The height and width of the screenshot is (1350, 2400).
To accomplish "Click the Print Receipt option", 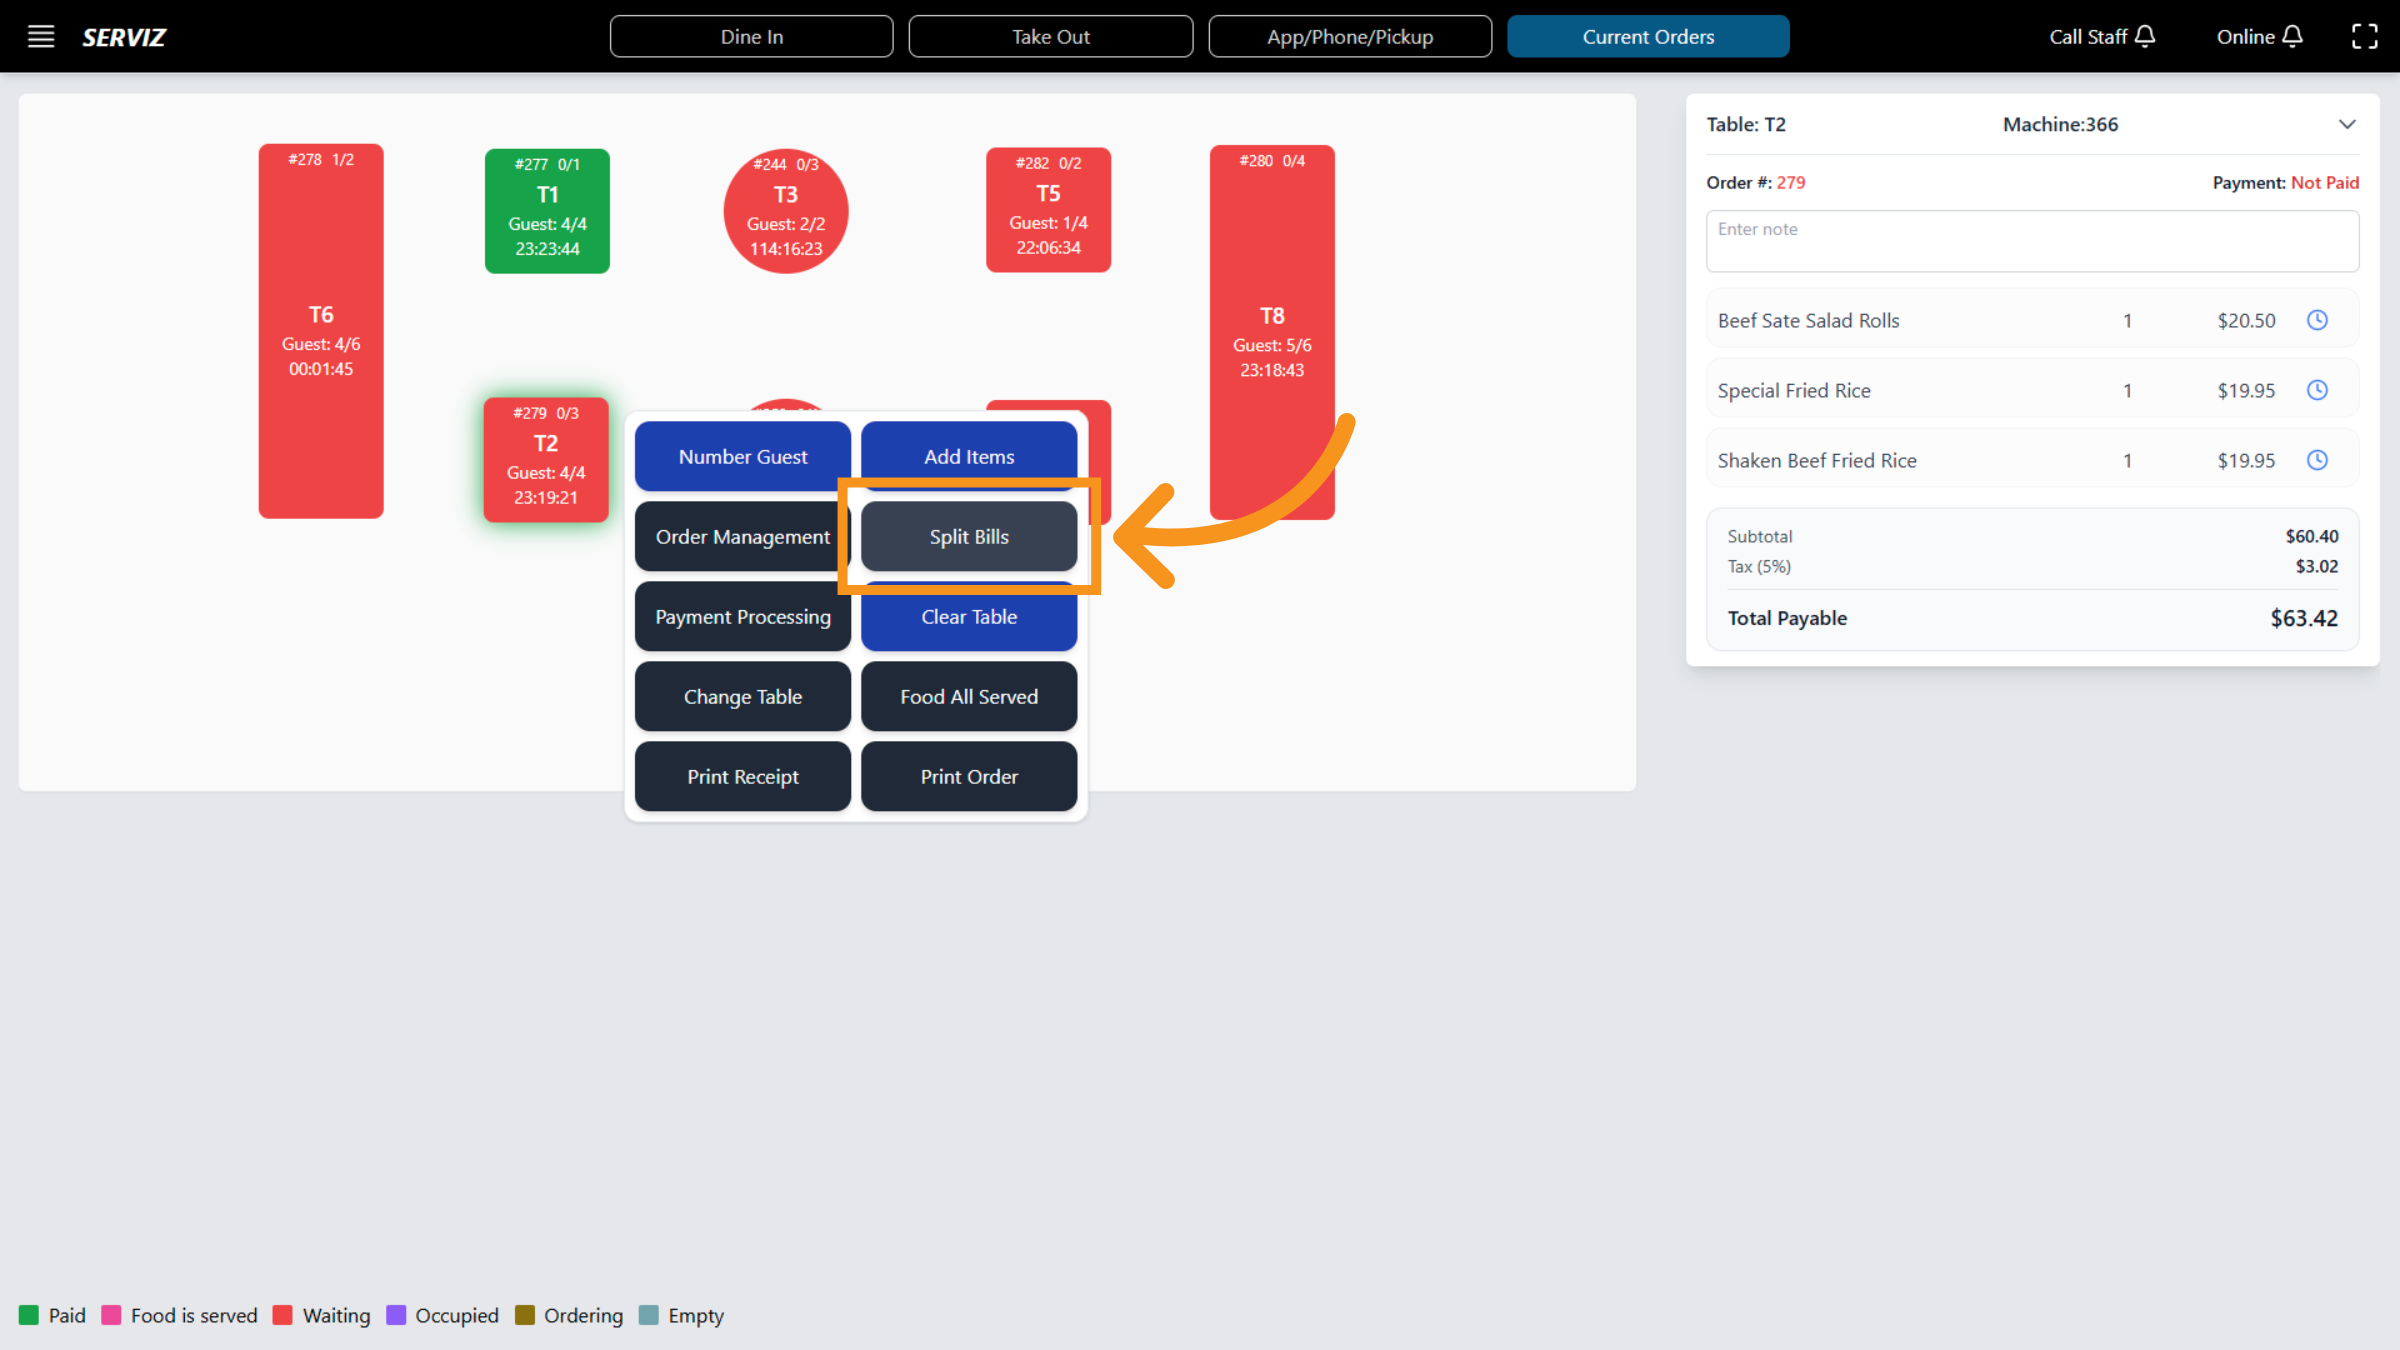I will coord(742,777).
